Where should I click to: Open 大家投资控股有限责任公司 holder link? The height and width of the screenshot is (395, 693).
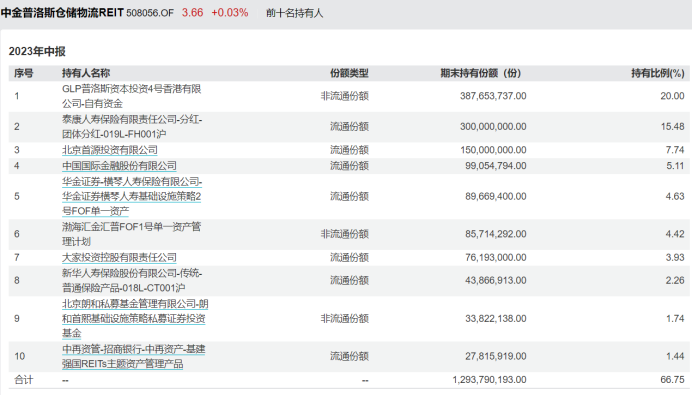click(x=119, y=257)
